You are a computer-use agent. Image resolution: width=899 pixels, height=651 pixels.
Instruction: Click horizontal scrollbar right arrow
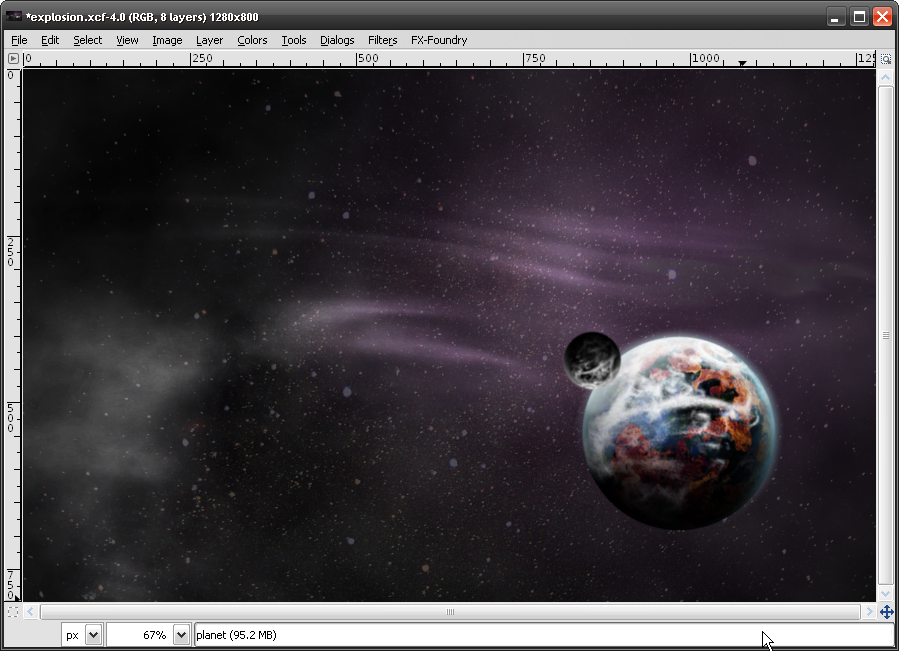point(869,612)
